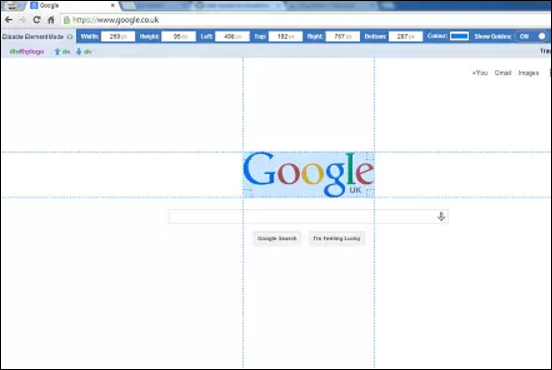Click Disable Element Mode button

37,37
